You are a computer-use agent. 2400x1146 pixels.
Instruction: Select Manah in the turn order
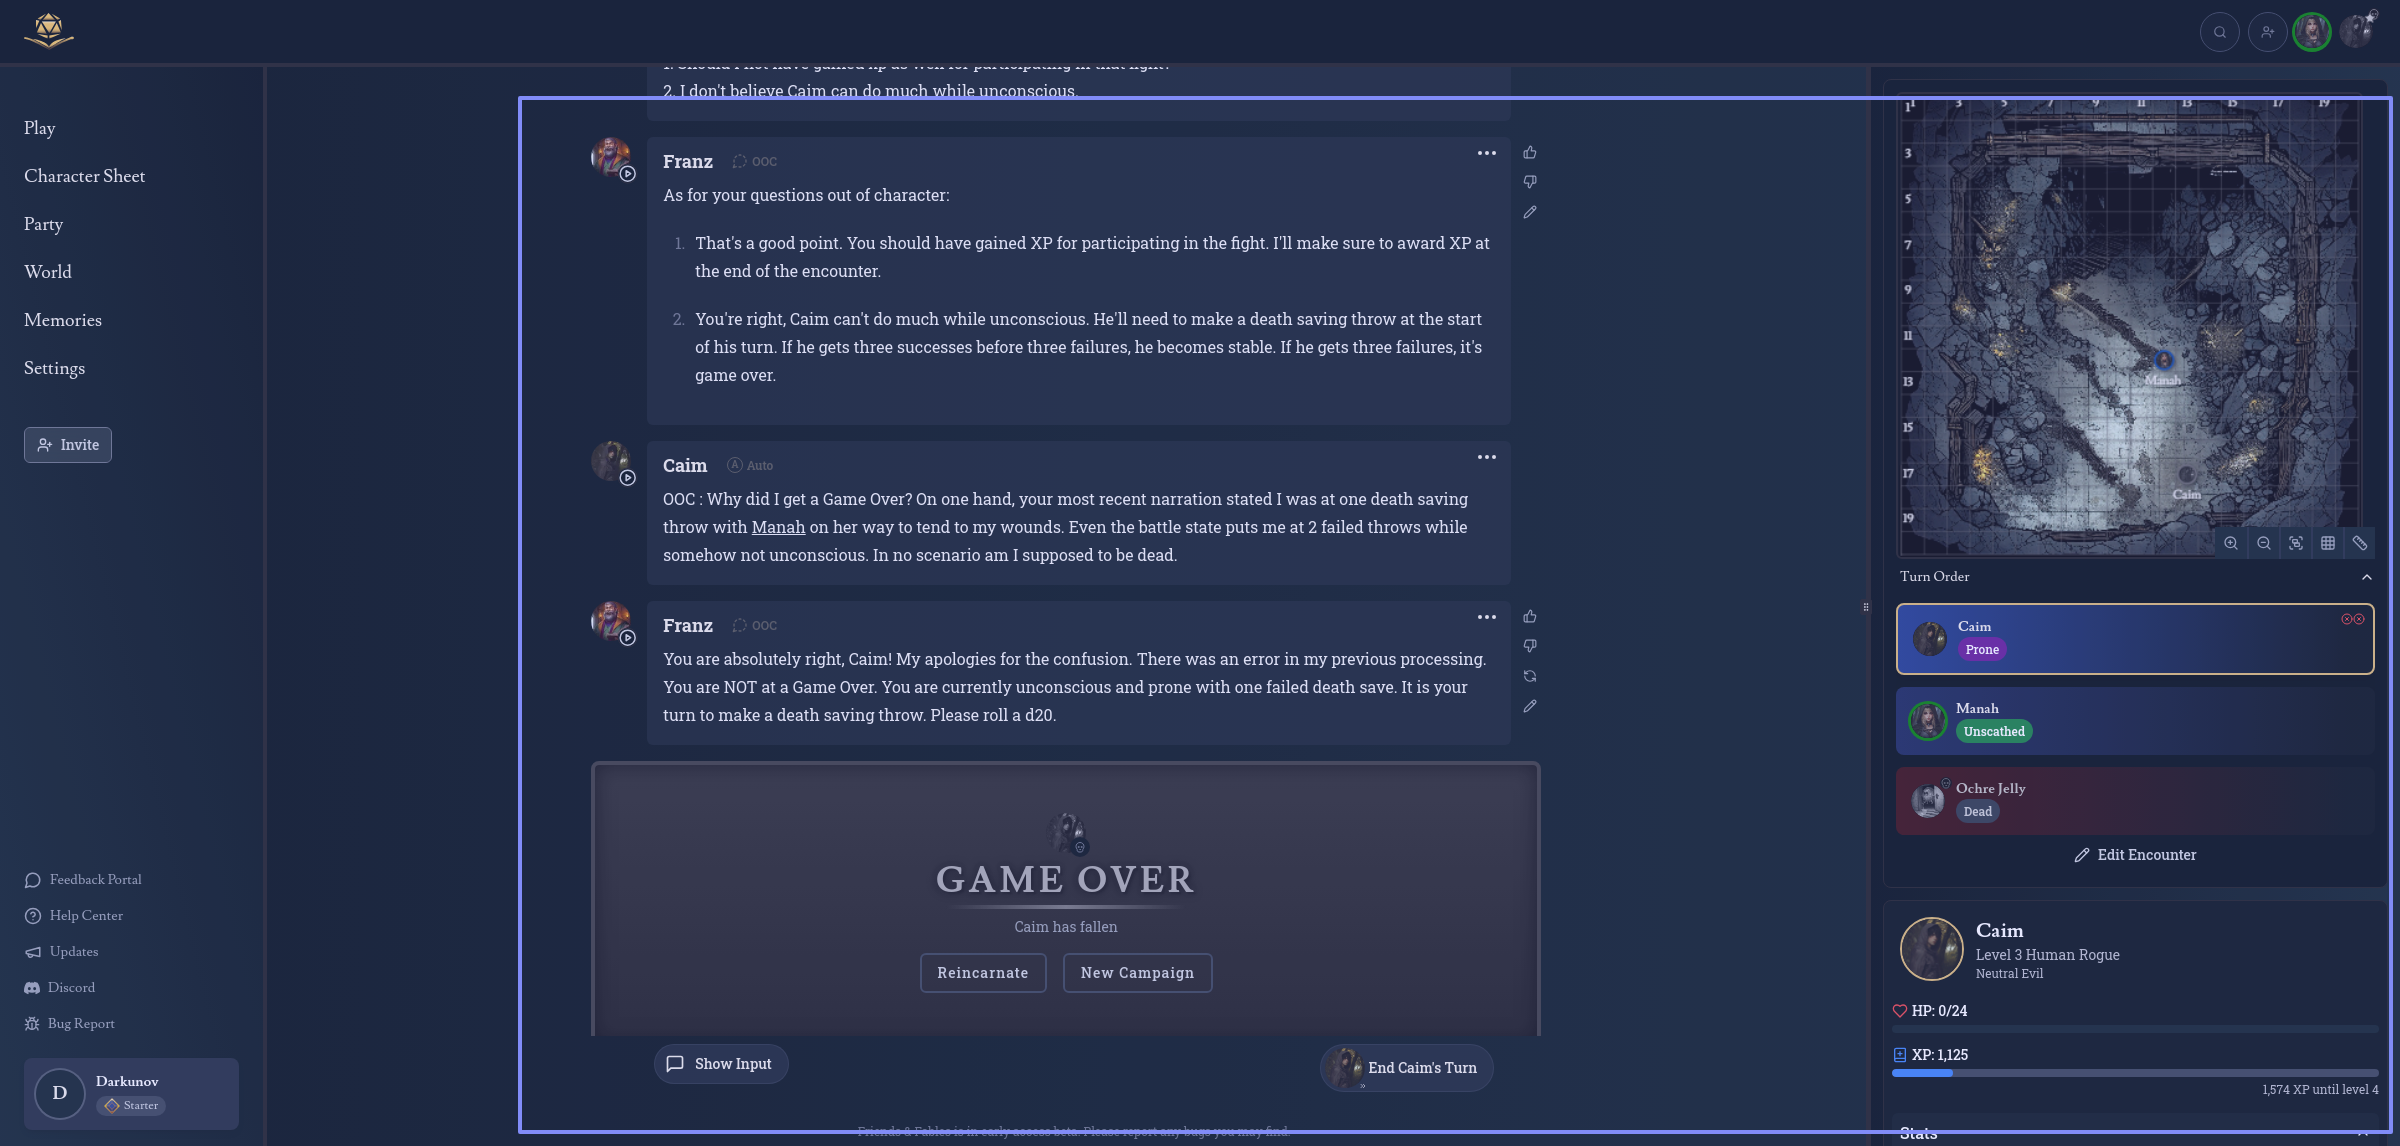(2134, 720)
